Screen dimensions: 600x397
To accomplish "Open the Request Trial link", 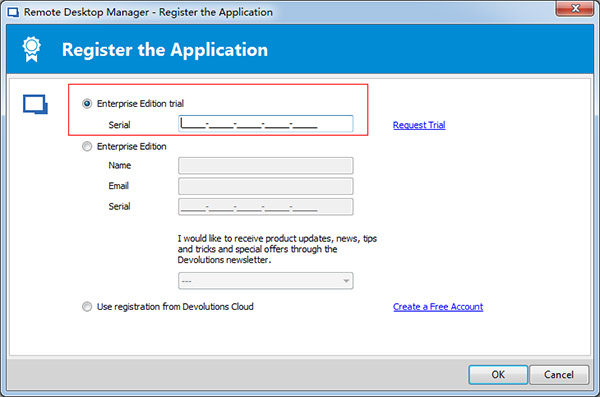I will coord(419,125).
